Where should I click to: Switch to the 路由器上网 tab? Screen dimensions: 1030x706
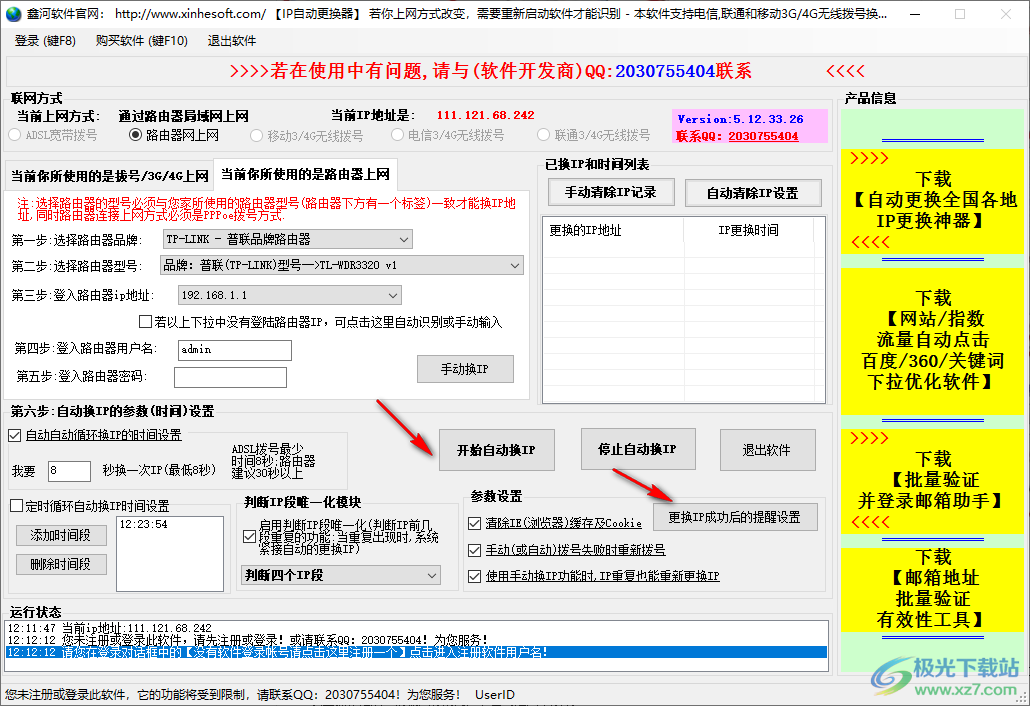click(305, 174)
